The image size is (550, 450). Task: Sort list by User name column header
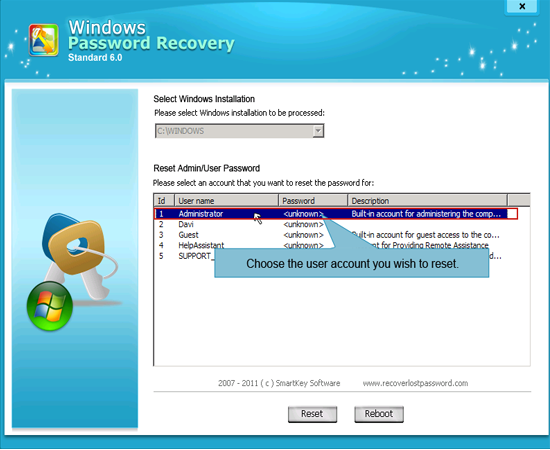pyautogui.click(x=226, y=201)
